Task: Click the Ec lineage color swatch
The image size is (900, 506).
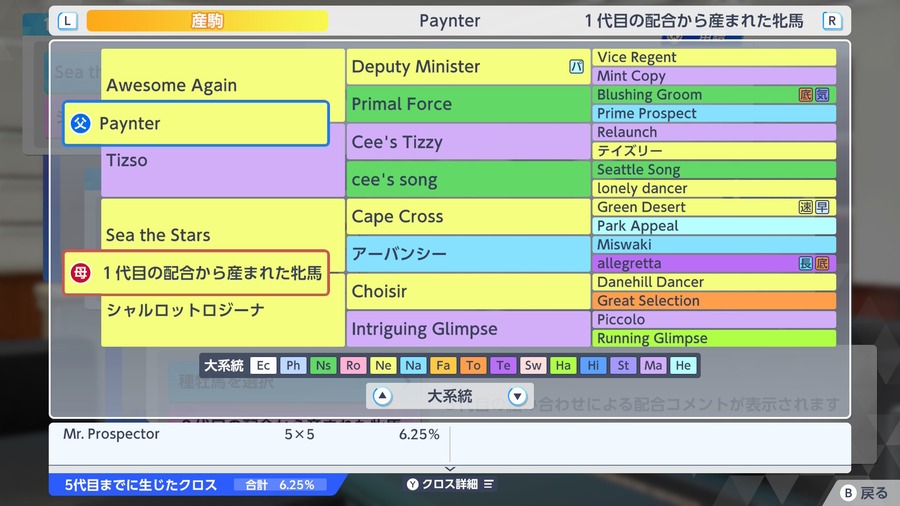Action: click(x=263, y=365)
